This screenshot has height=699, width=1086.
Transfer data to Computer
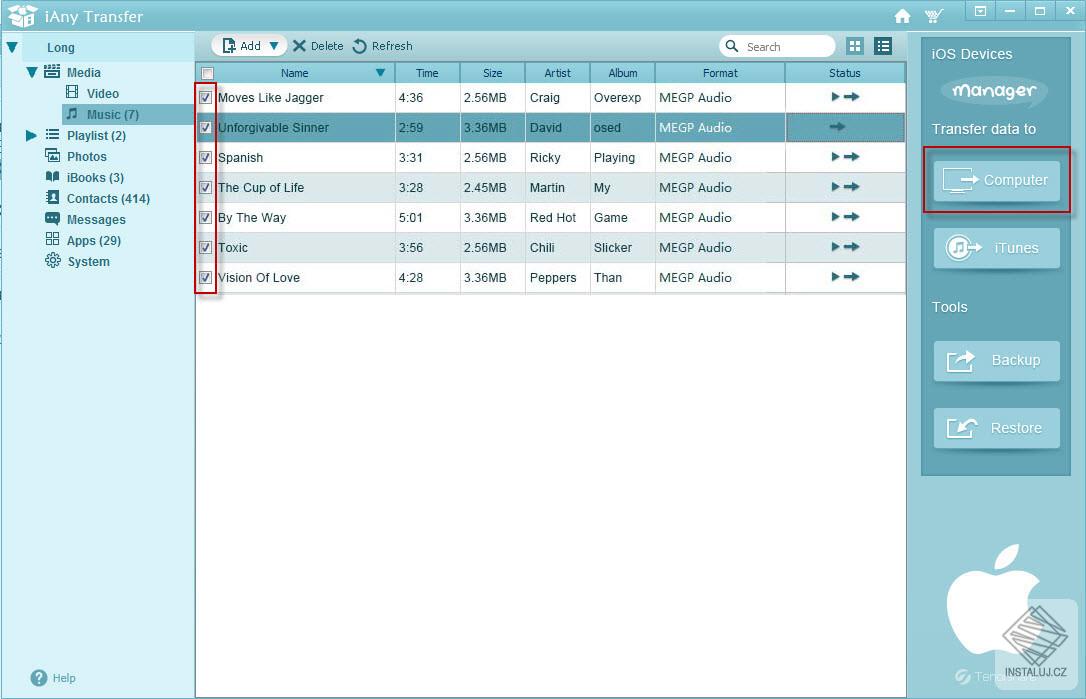996,180
